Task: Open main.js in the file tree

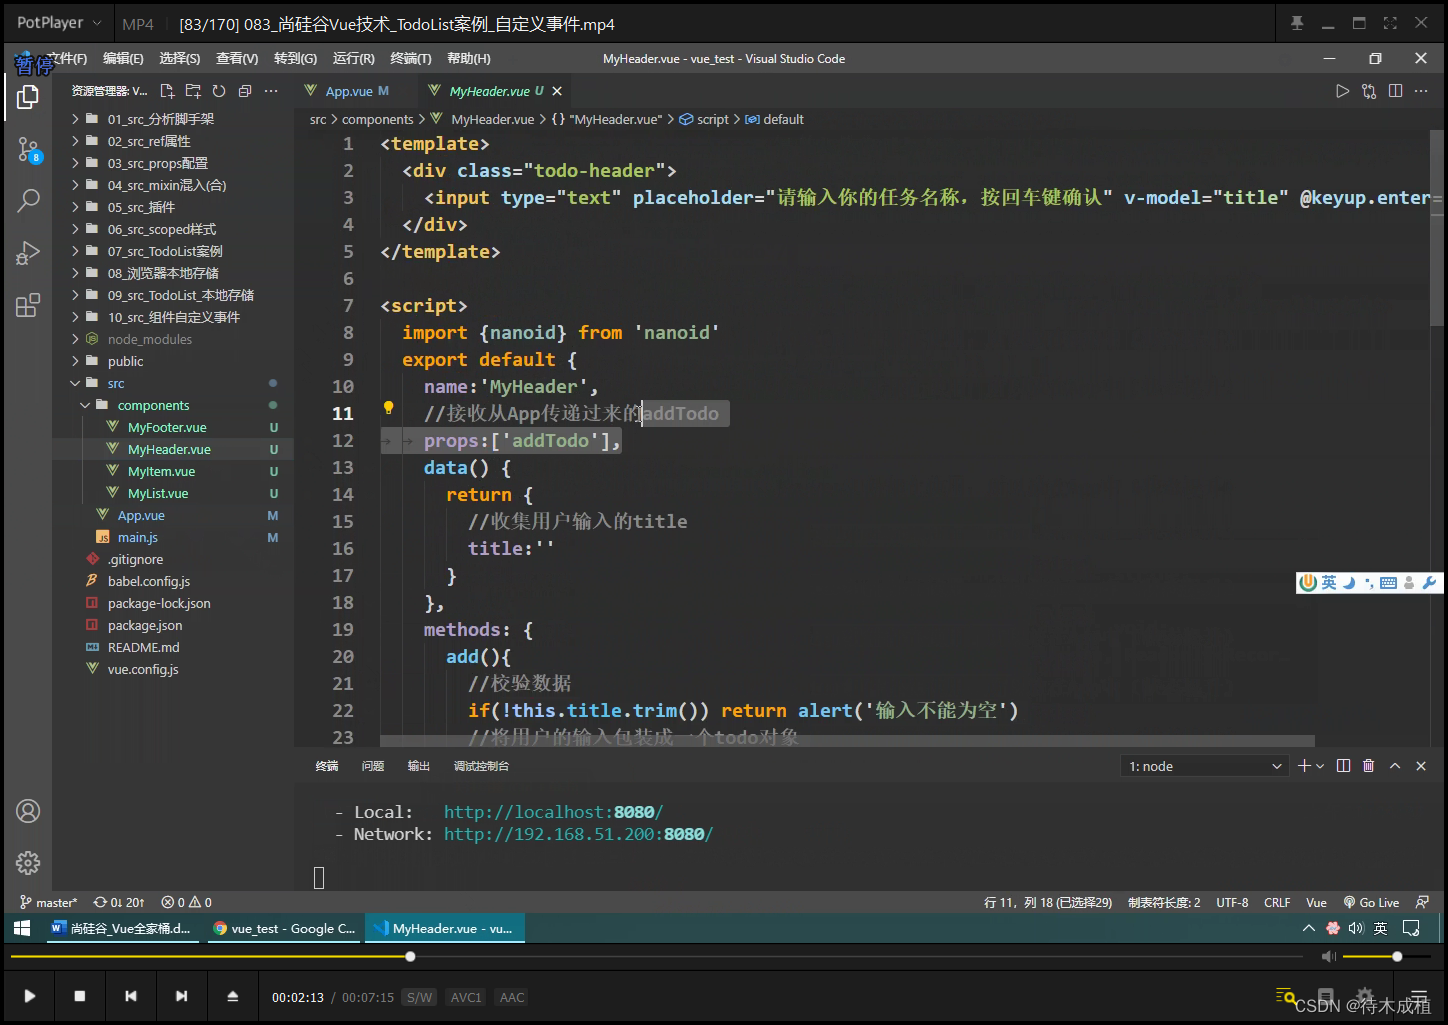Action: click(x=137, y=537)
